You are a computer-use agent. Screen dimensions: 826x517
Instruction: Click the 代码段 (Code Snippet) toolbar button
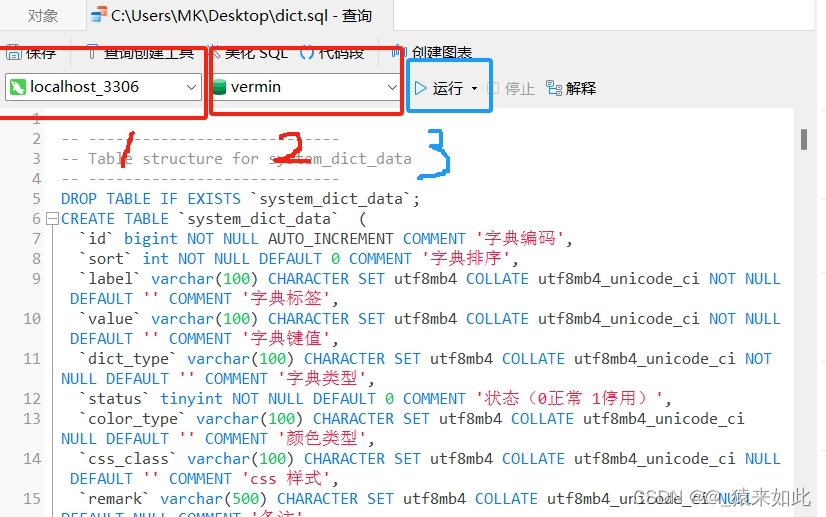pos(332,52)
